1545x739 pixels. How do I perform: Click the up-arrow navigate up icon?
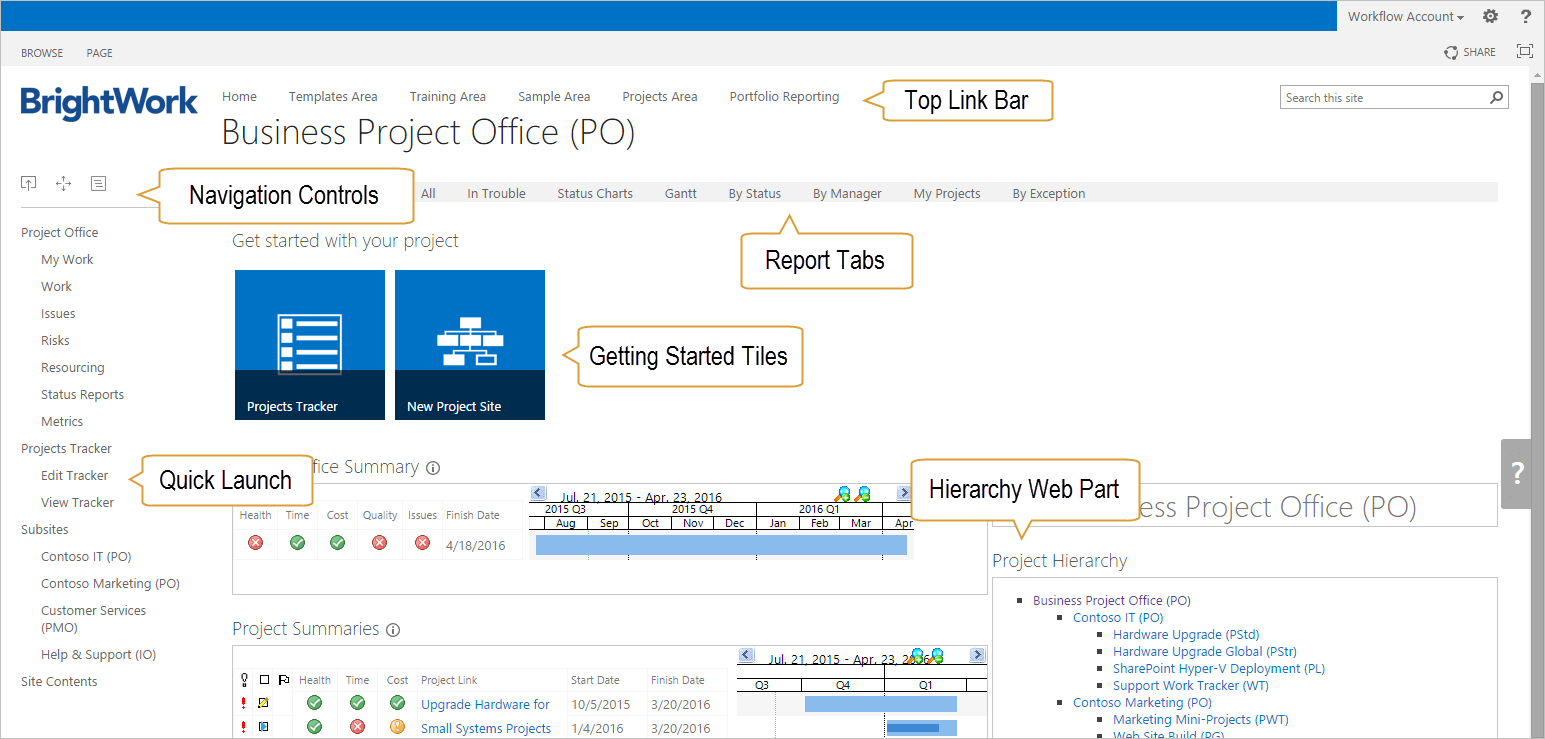pos(29,183)
